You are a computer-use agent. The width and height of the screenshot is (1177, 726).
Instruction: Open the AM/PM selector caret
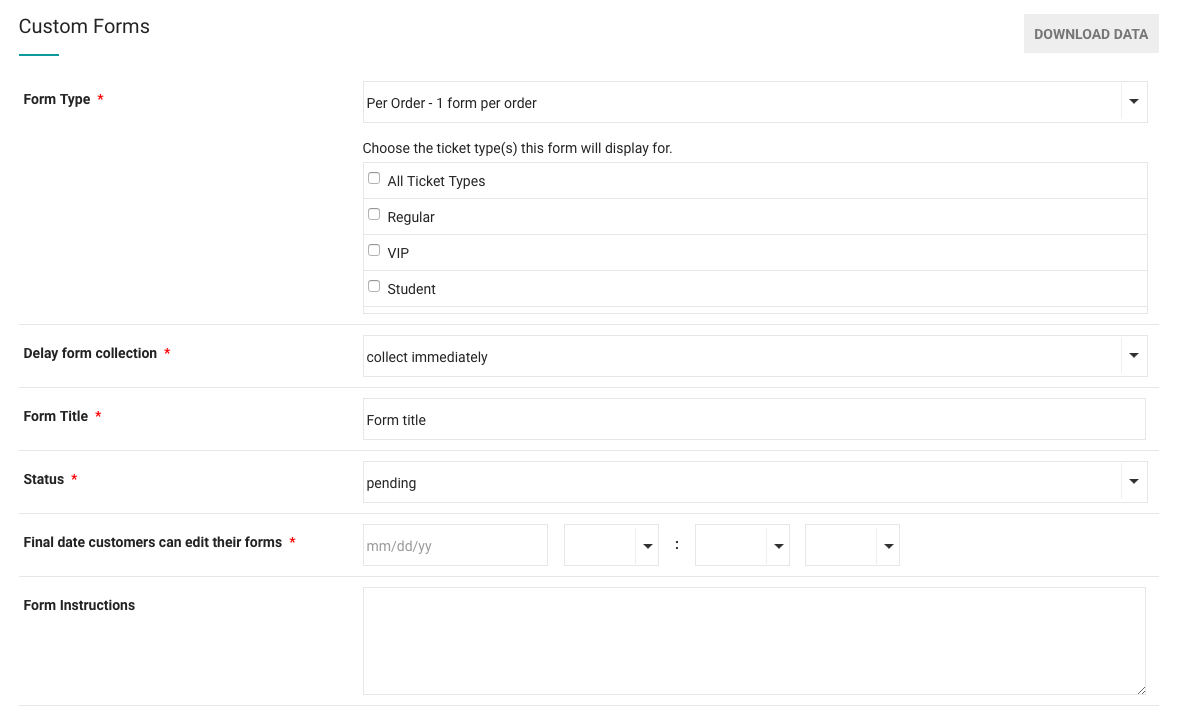tap(888, 545)
